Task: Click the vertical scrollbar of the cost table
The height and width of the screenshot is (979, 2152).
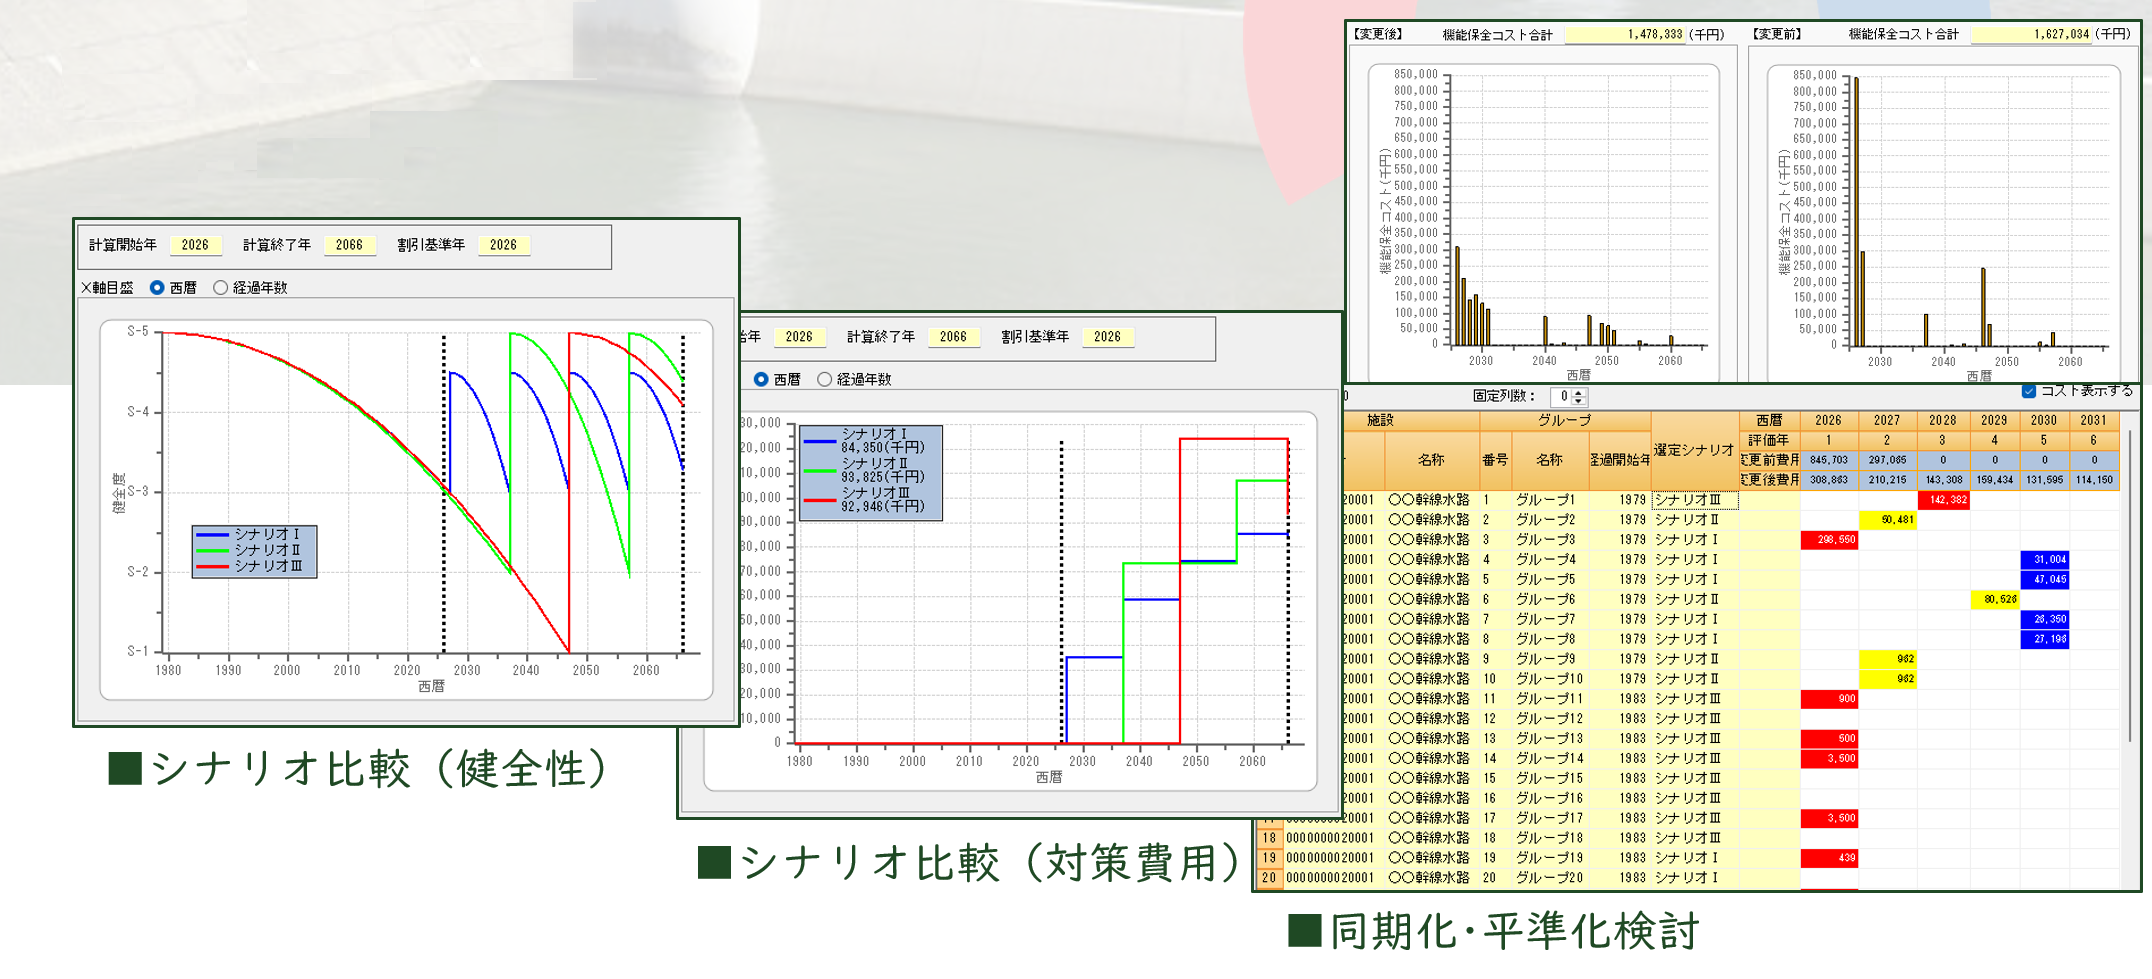Action: point(2130,600)
